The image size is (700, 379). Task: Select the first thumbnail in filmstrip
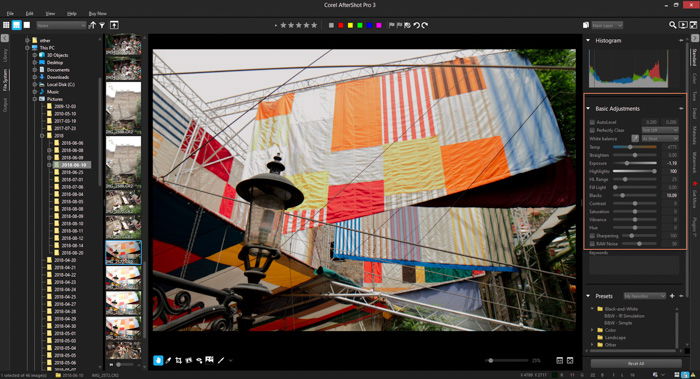tap(124, 45)
